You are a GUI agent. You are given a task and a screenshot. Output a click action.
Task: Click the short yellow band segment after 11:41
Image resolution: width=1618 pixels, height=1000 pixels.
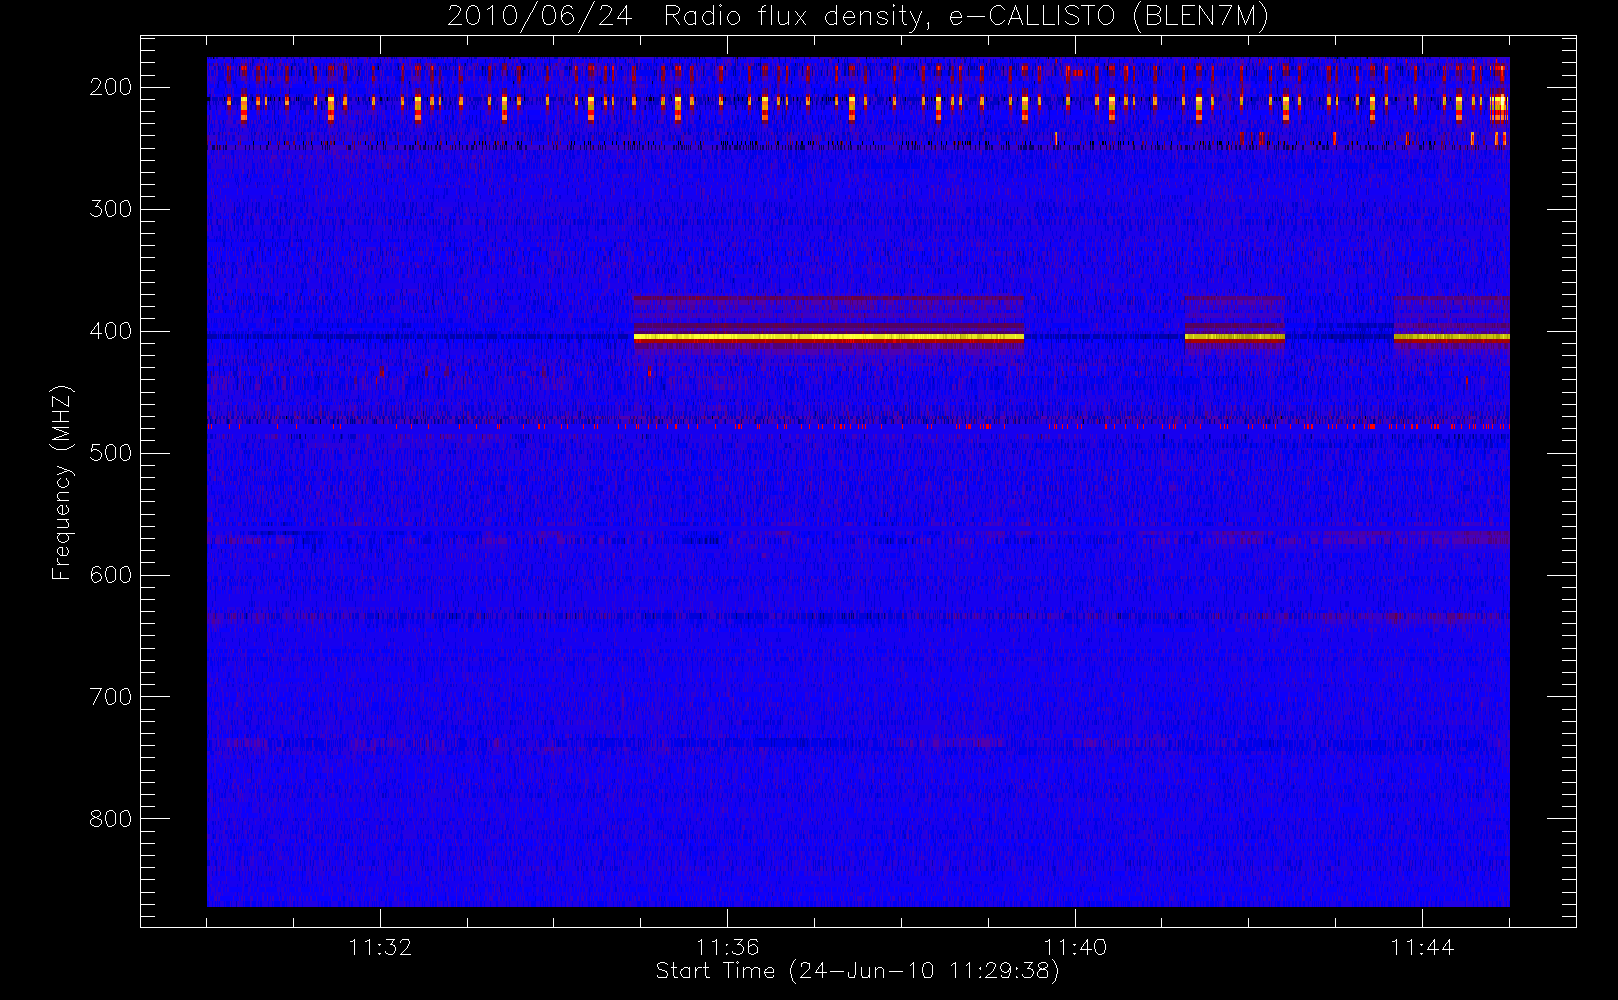(1235, 337)
